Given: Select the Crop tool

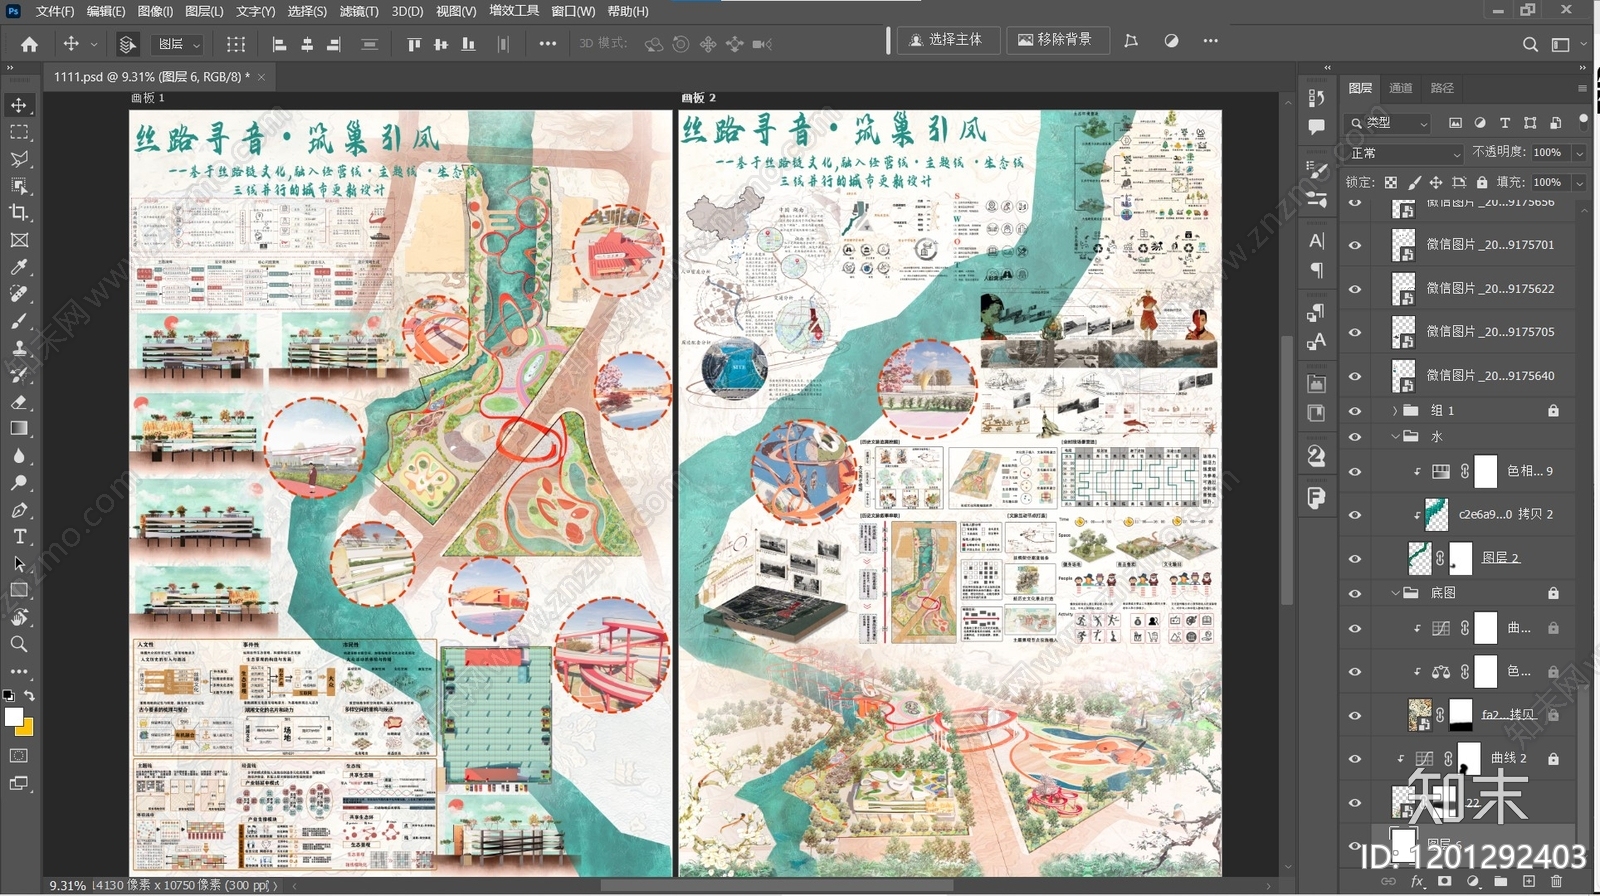Looking at the screenshot, I should coord(19,213).
